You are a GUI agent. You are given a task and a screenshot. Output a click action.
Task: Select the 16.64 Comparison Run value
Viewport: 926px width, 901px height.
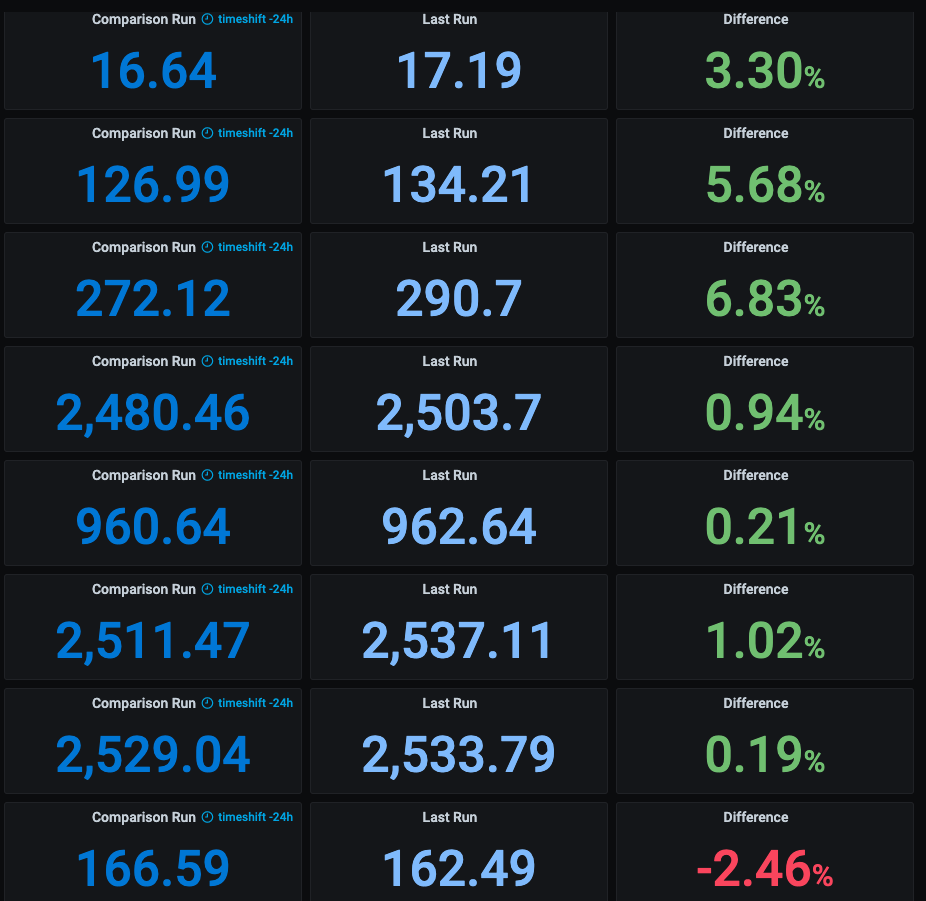(154, 71)
